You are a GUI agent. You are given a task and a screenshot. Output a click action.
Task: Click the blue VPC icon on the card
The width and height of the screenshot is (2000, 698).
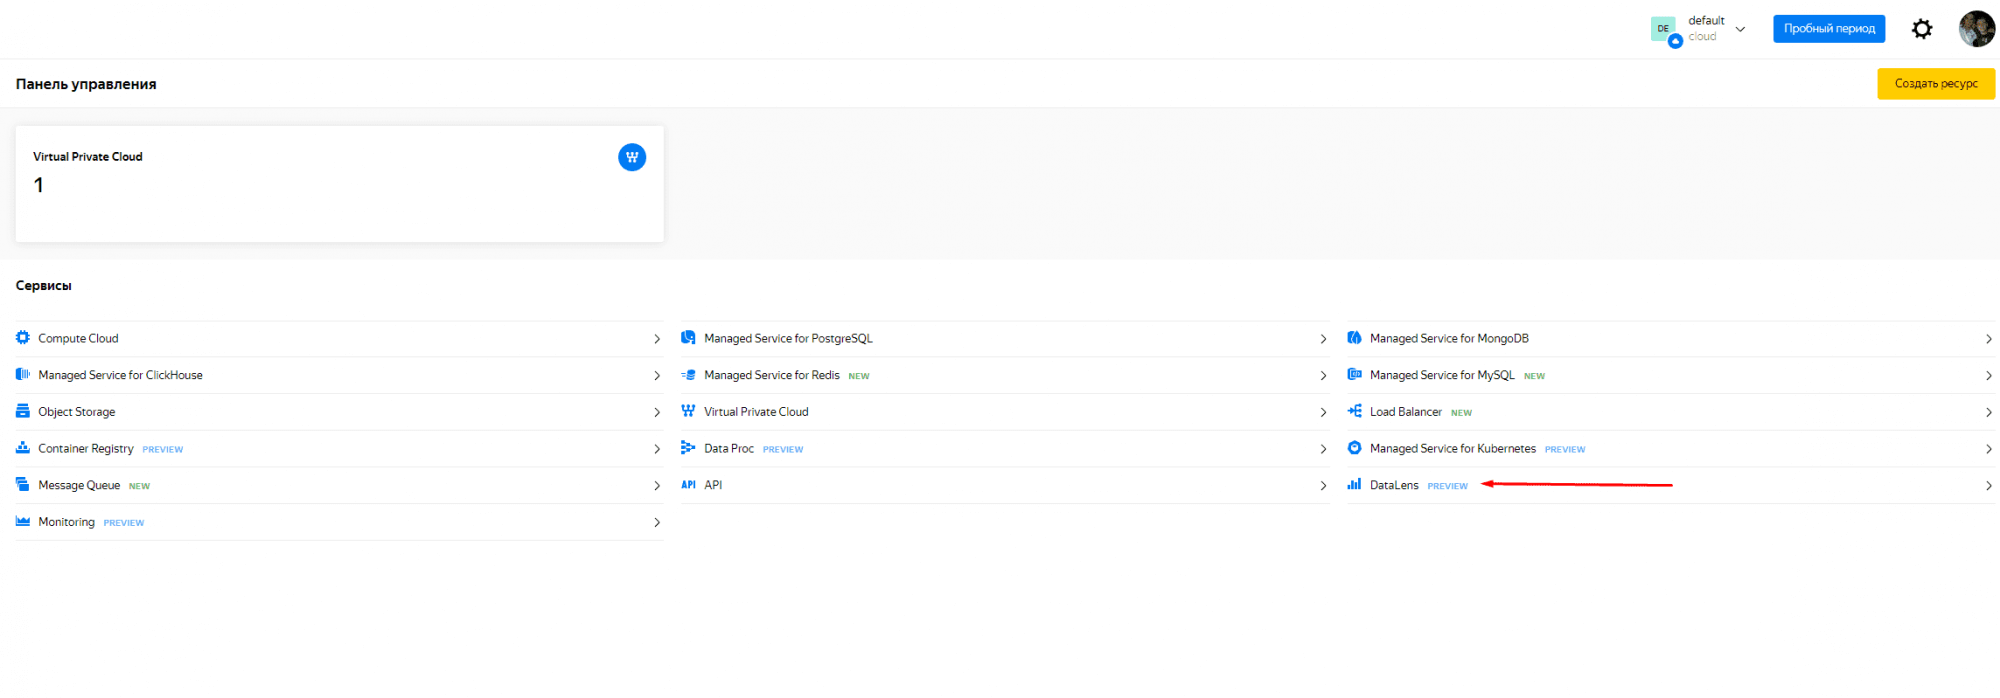[632, 157]
